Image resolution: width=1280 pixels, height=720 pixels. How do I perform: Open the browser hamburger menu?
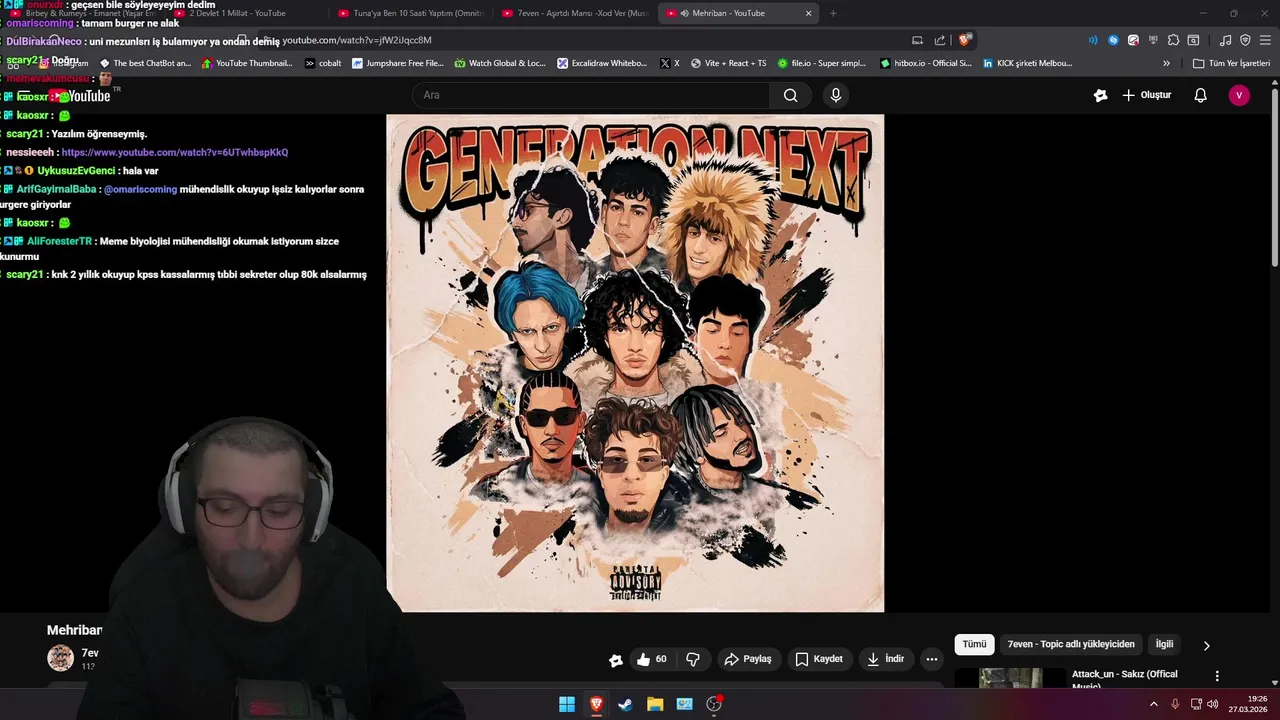coord(1265,40)
